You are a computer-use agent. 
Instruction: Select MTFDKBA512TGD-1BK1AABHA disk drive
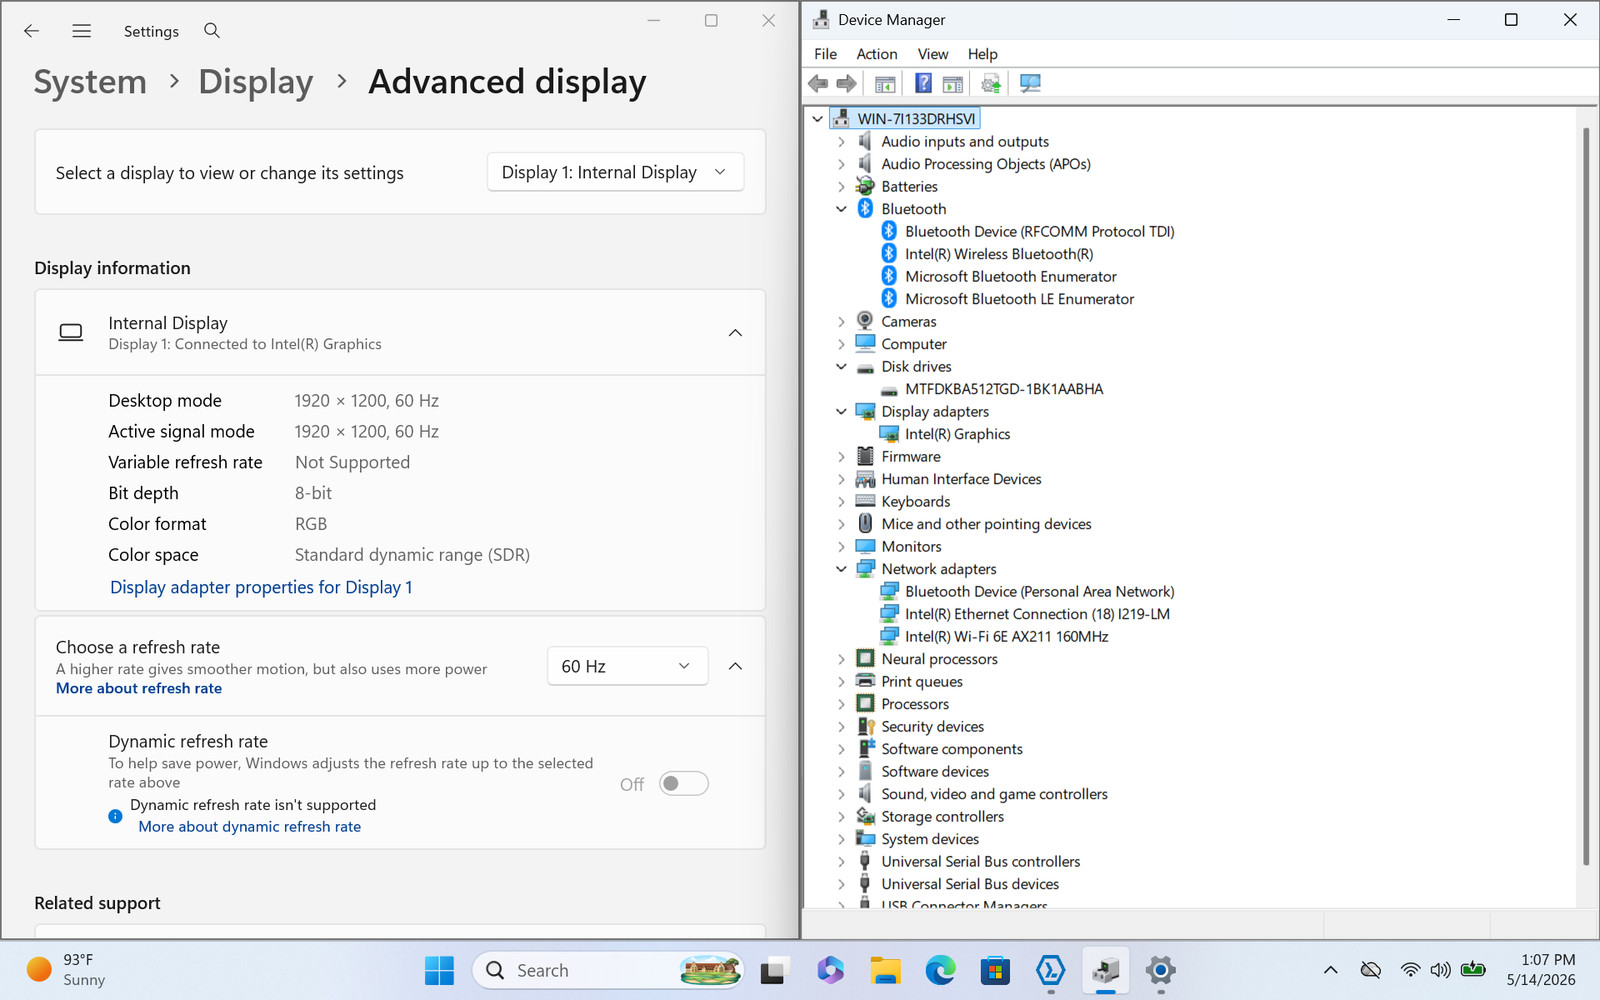tap(1004, 389)
